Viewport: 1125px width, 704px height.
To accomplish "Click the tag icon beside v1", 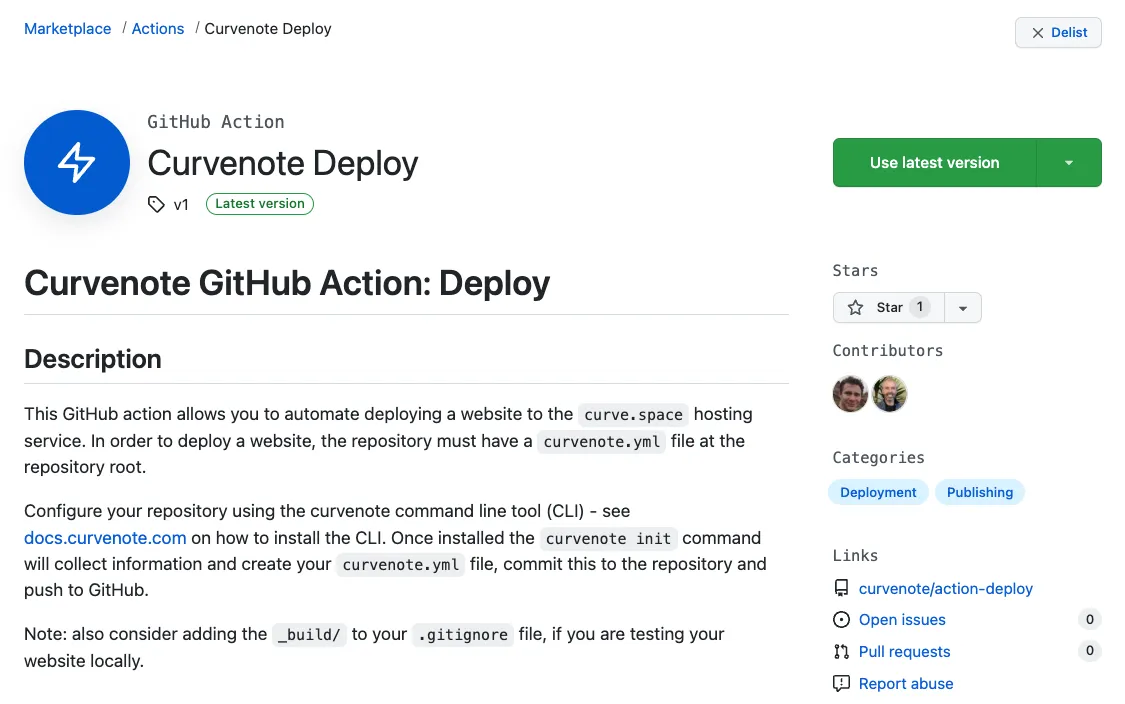I will (x=156, y=204).
